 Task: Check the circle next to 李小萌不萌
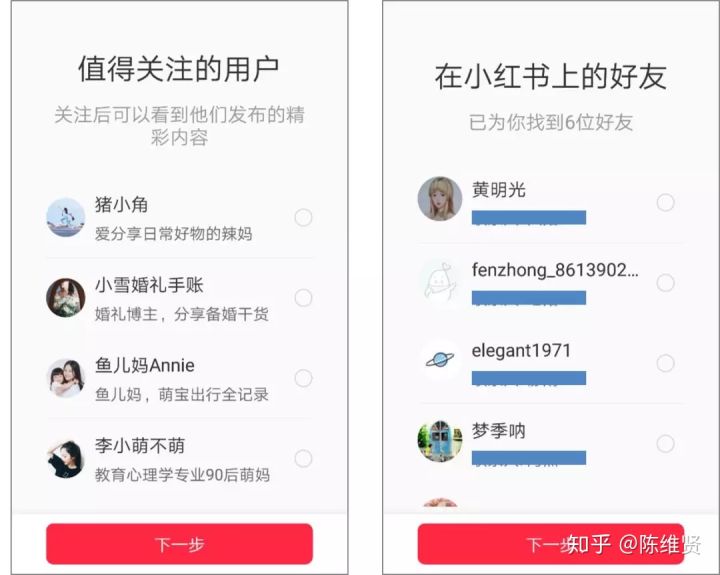point(303,458)
